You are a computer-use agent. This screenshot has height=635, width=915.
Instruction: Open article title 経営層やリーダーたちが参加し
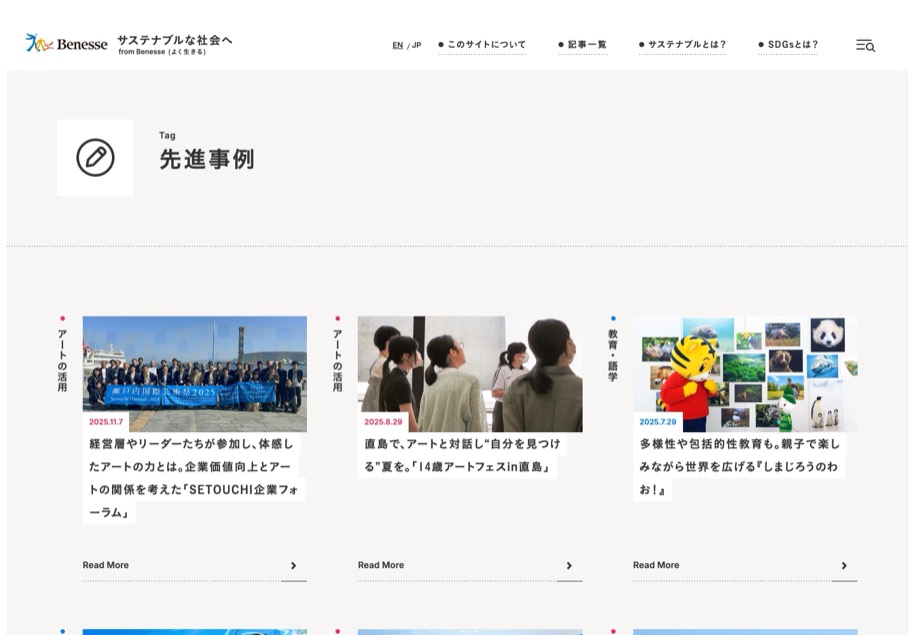194,478
